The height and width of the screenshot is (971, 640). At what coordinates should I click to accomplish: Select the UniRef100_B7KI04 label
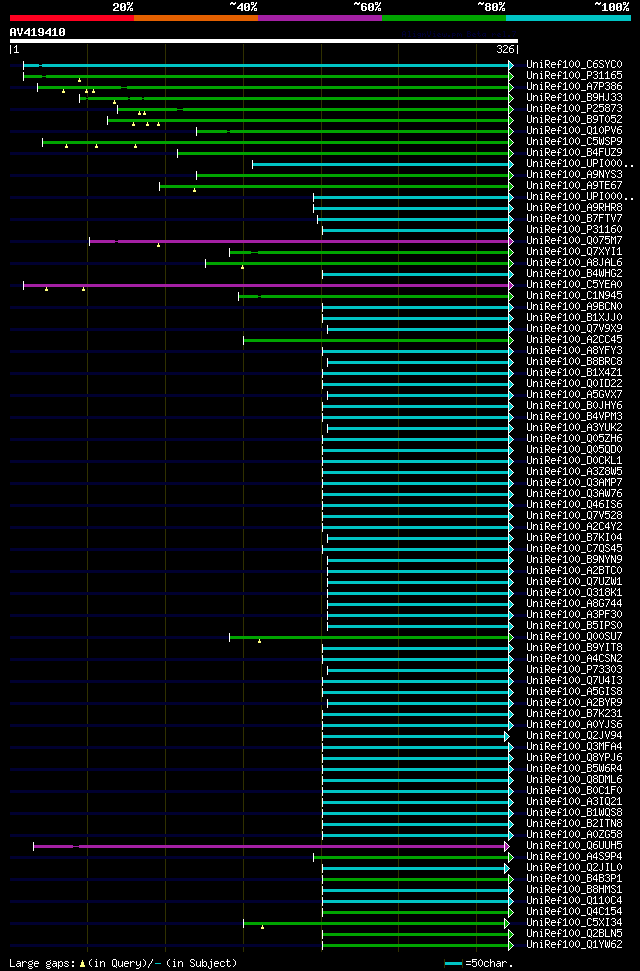click(x=574, y=538)
